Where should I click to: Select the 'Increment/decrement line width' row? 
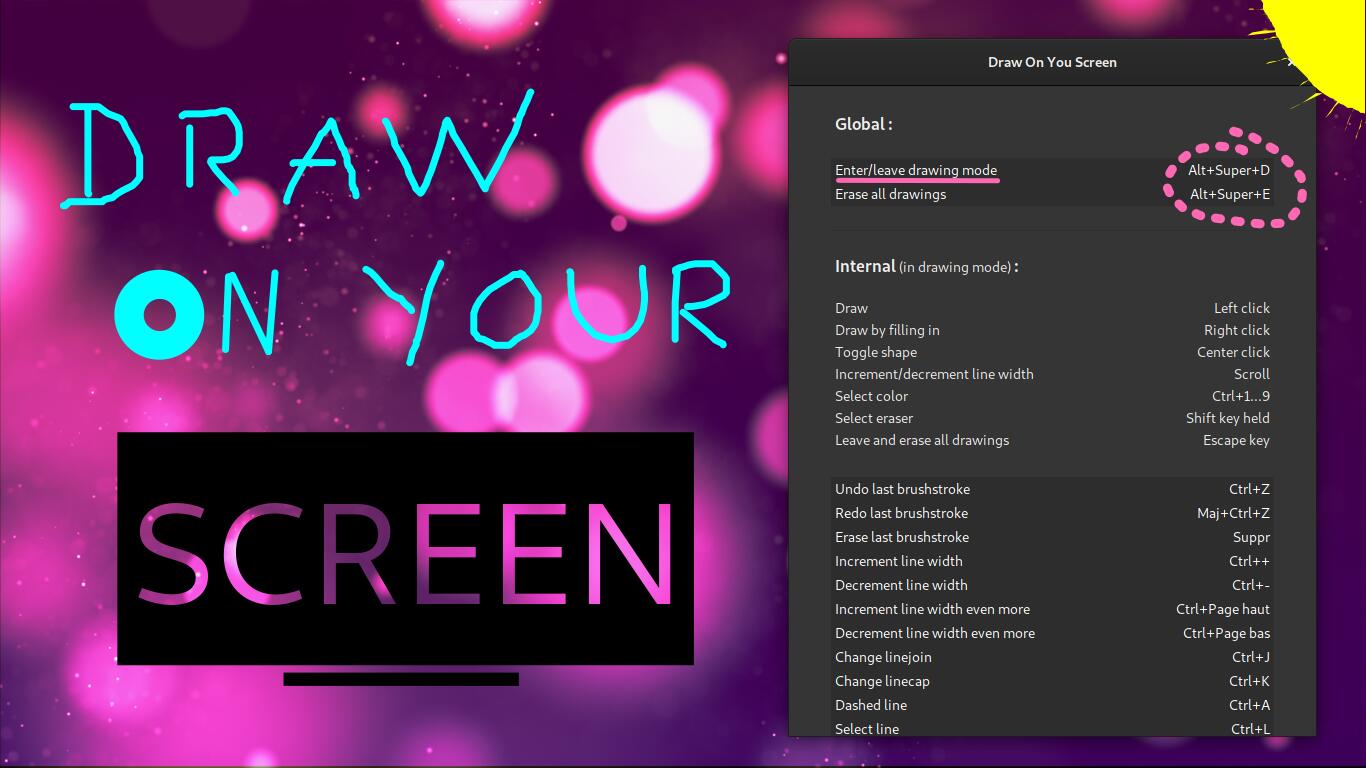(x=934, y=374)
